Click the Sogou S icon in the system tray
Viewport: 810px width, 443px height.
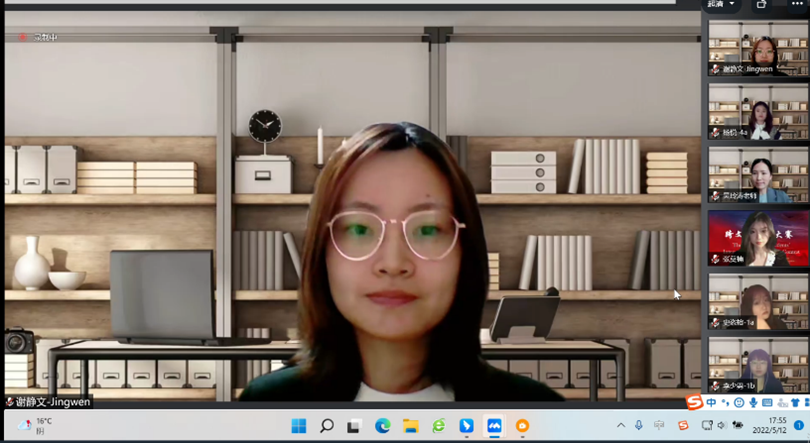[683, 425]
